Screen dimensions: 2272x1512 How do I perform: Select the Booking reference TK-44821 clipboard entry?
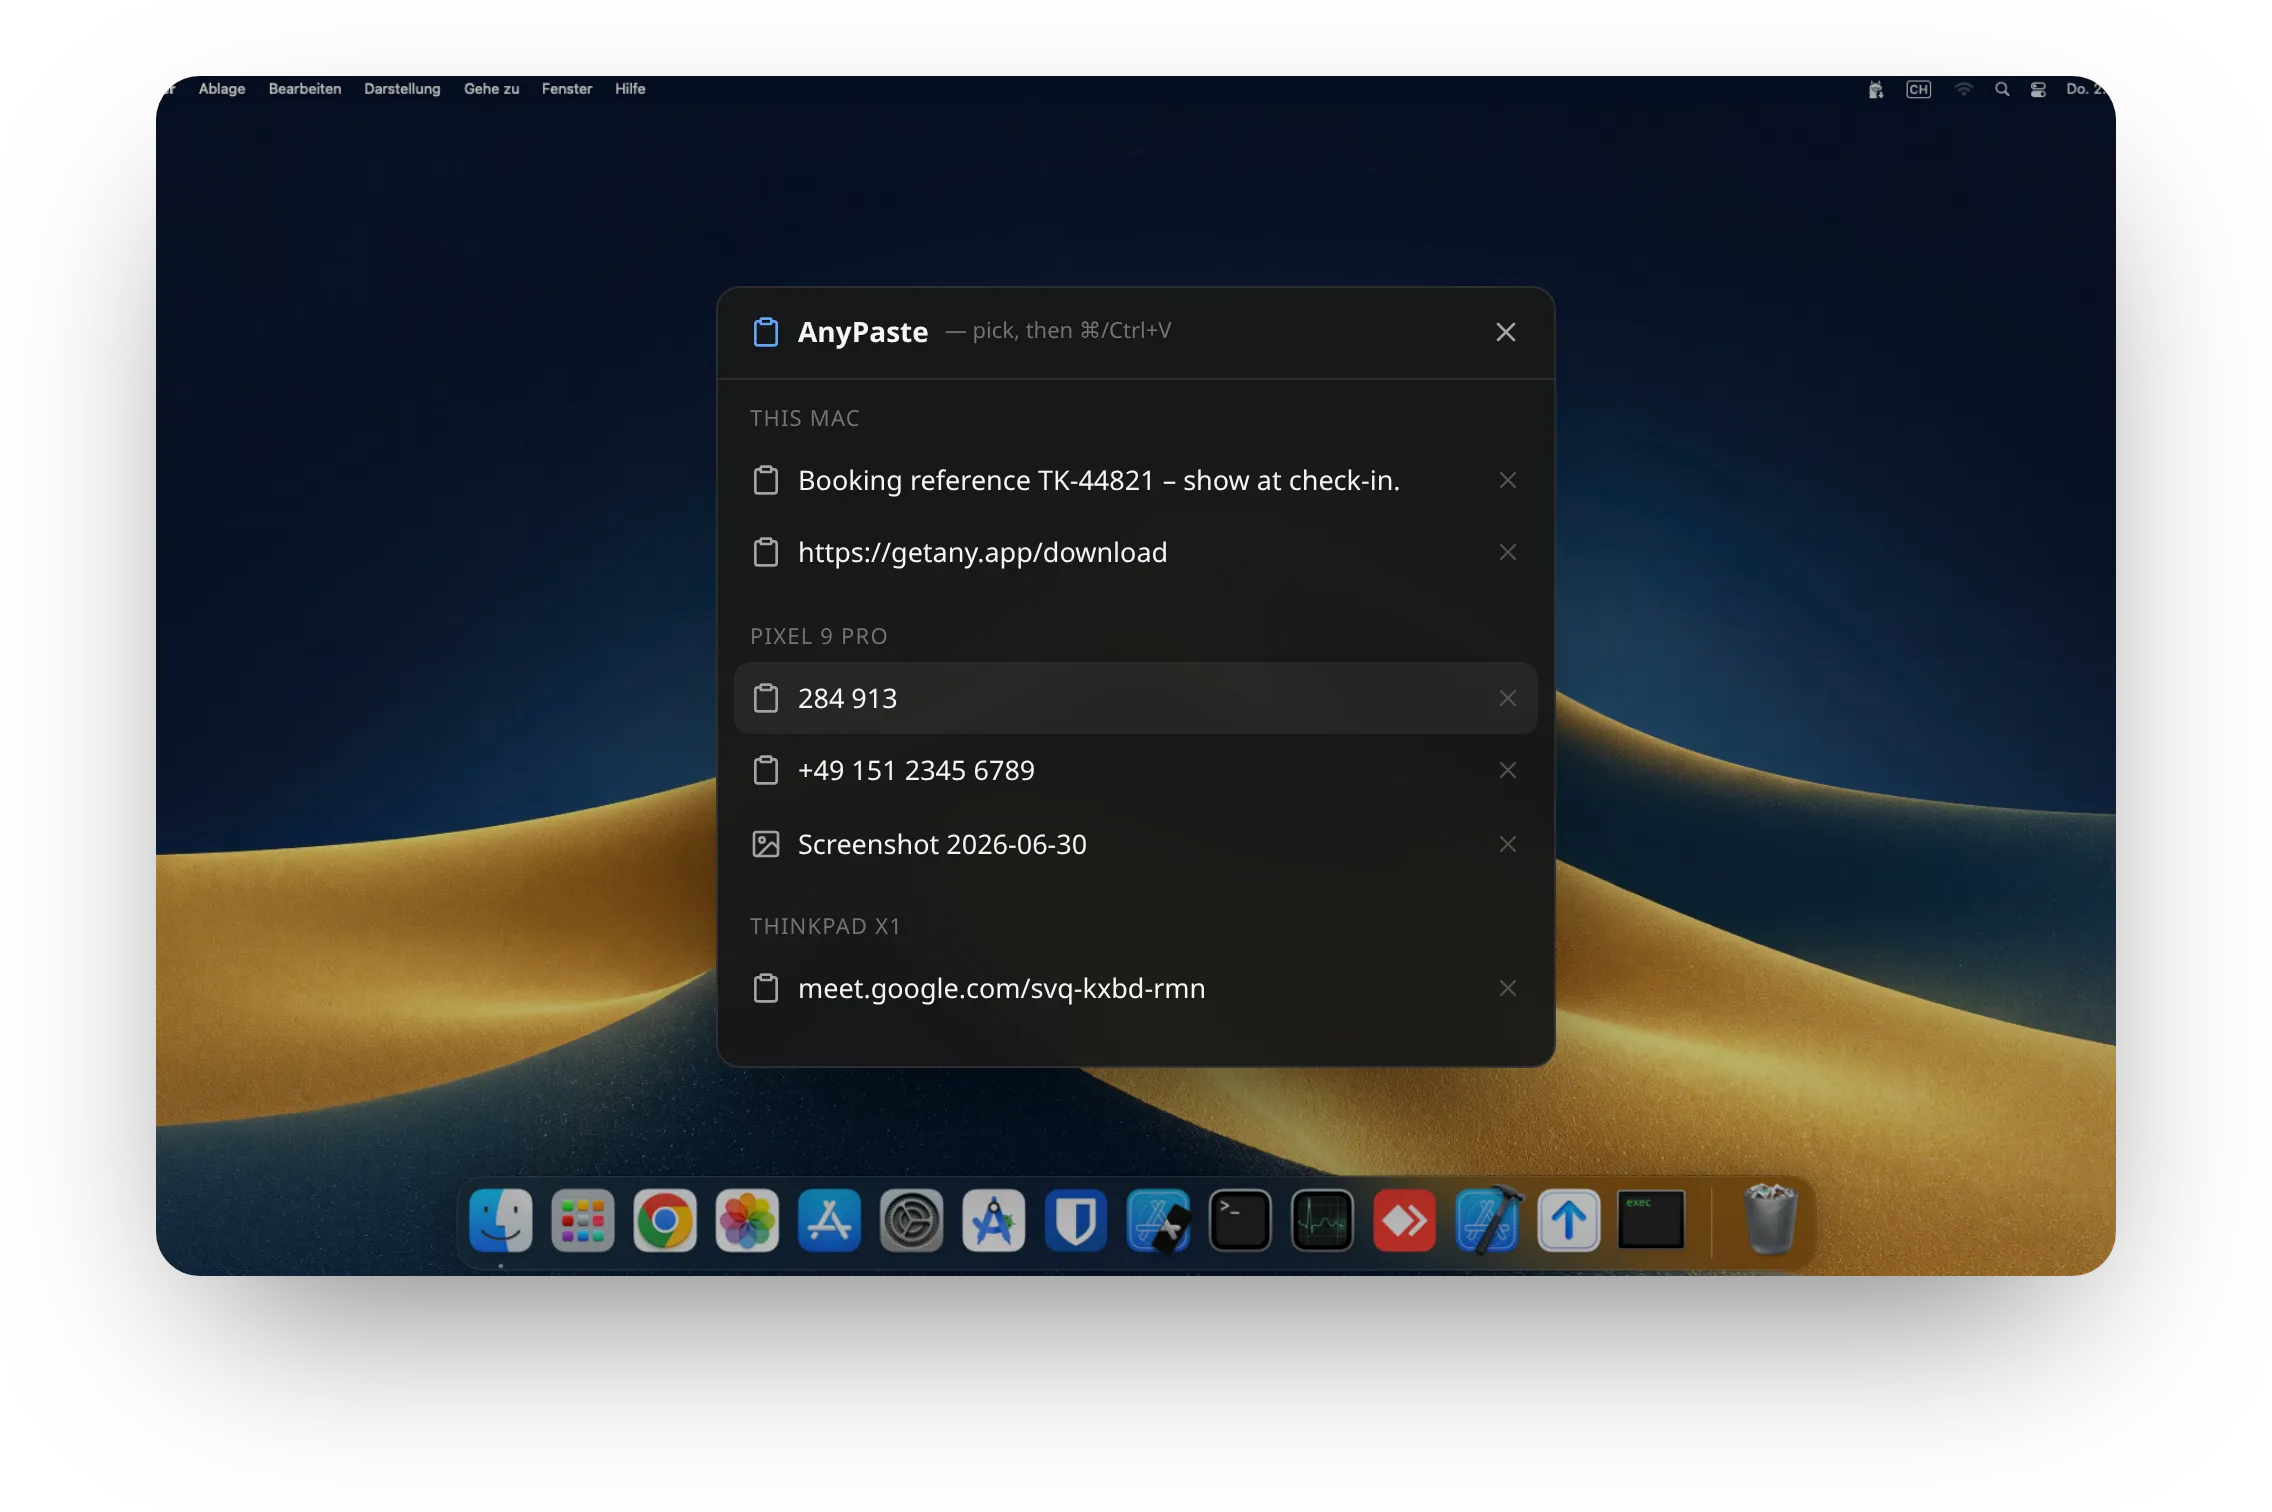point(1135,480)
